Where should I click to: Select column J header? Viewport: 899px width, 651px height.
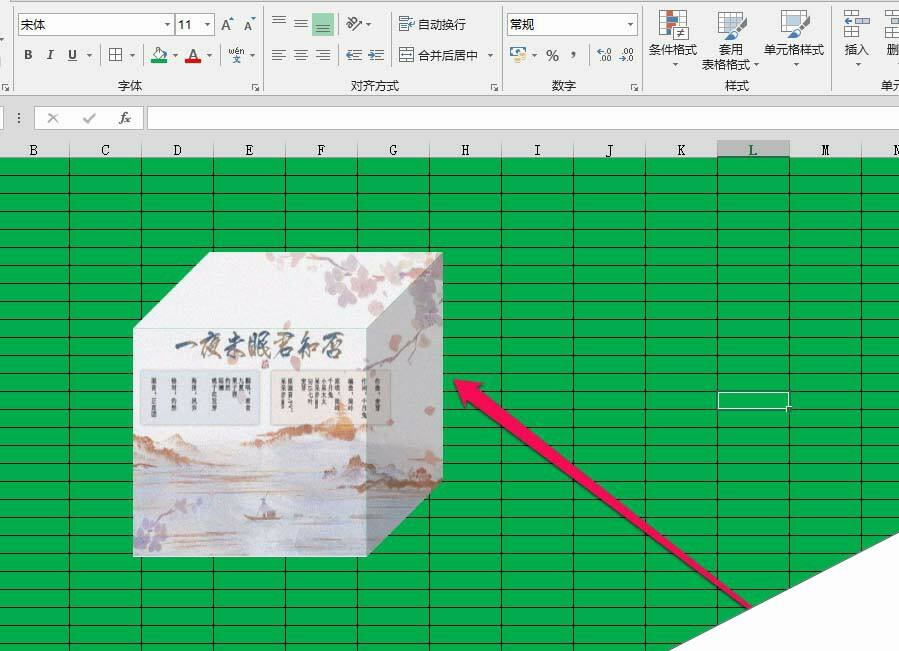tap(609, 150)
